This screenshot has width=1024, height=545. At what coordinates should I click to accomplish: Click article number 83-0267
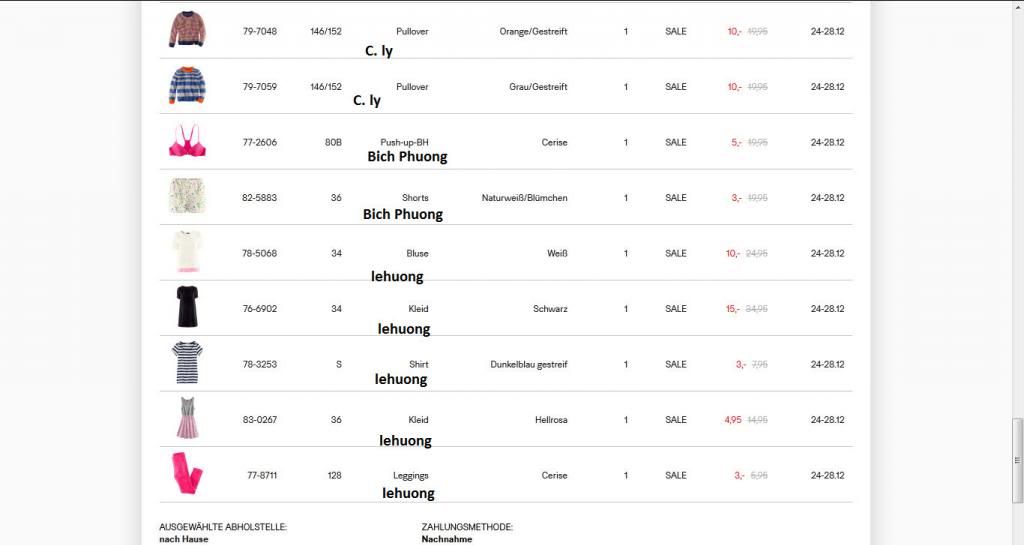click(x=260, y=420)
